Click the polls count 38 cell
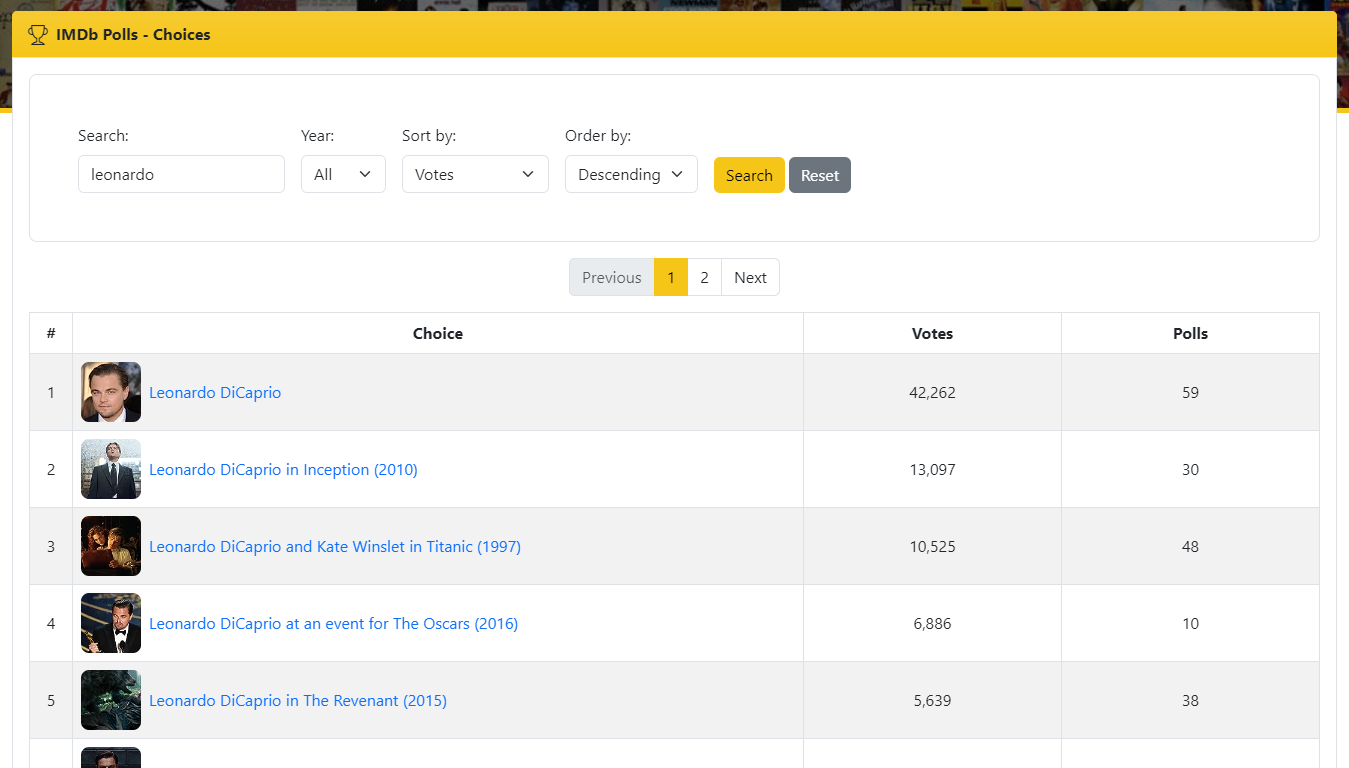Viewport: 1349px width, 768px height. 1190,700
